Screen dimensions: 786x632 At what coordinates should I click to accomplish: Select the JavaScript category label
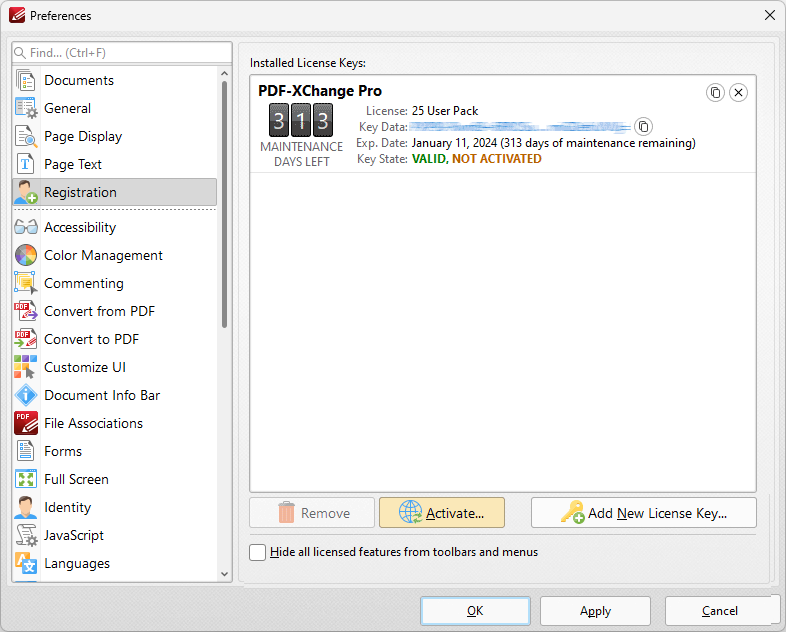74,535
